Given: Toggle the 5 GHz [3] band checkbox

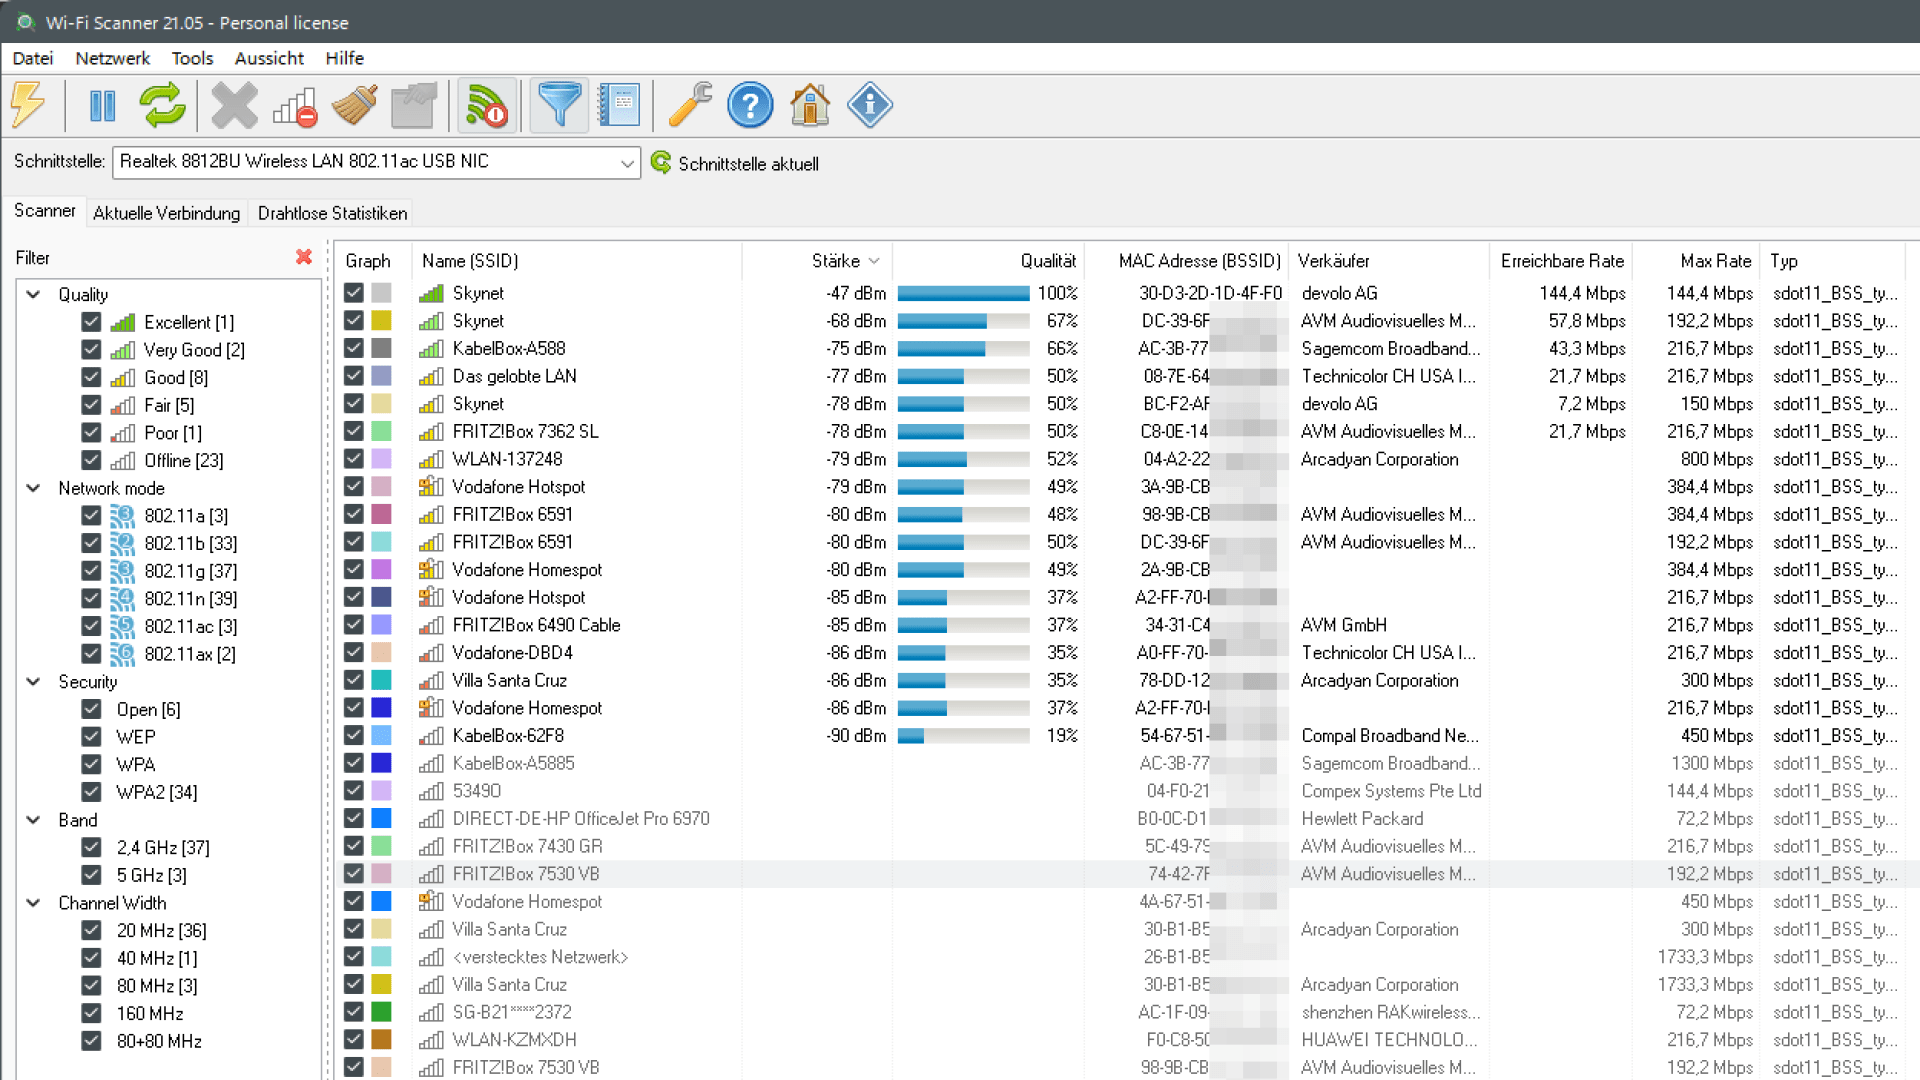Looking at the screenshot, I should point(91,875).
